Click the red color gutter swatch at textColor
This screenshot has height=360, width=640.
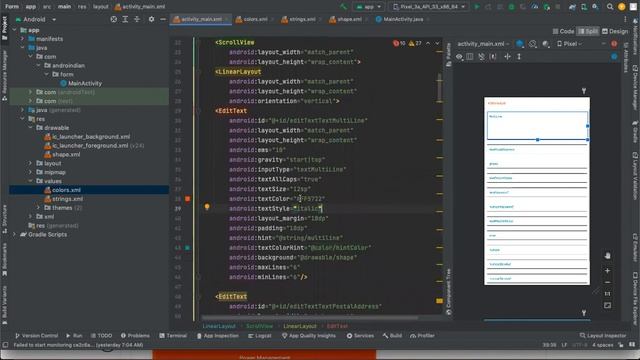188,199
